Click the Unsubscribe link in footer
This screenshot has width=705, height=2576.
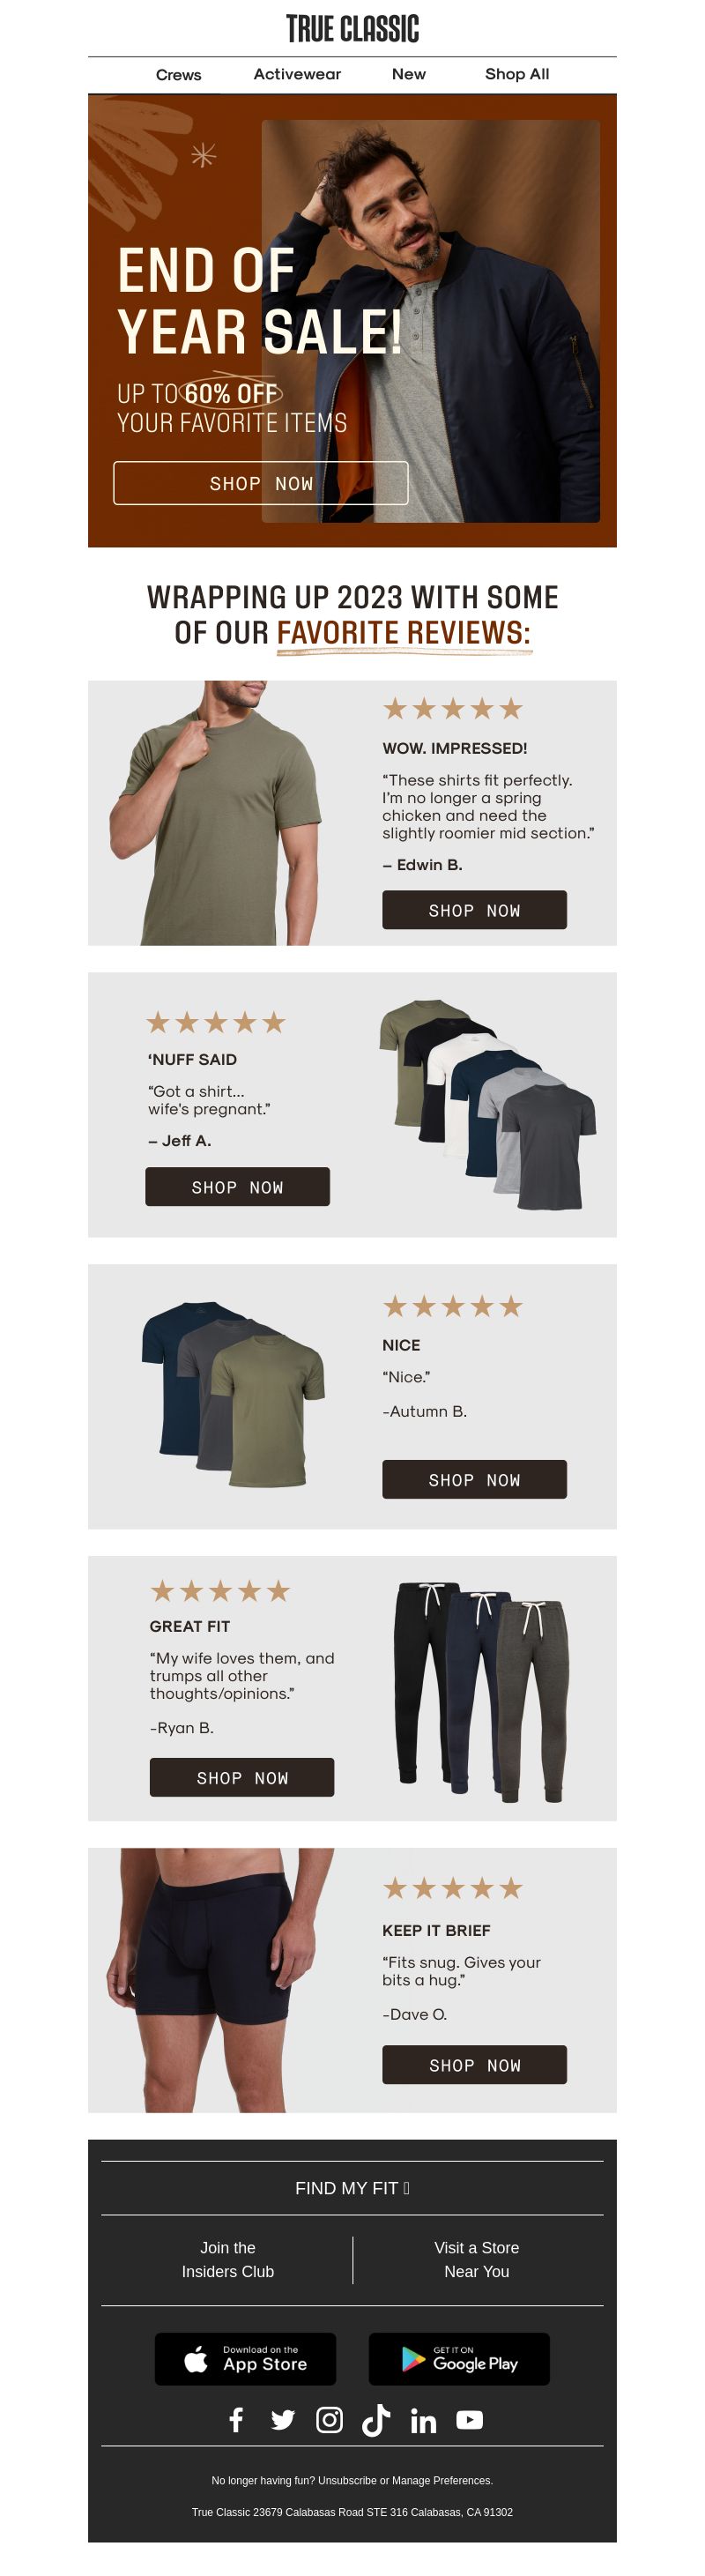tap(347, 2480)
